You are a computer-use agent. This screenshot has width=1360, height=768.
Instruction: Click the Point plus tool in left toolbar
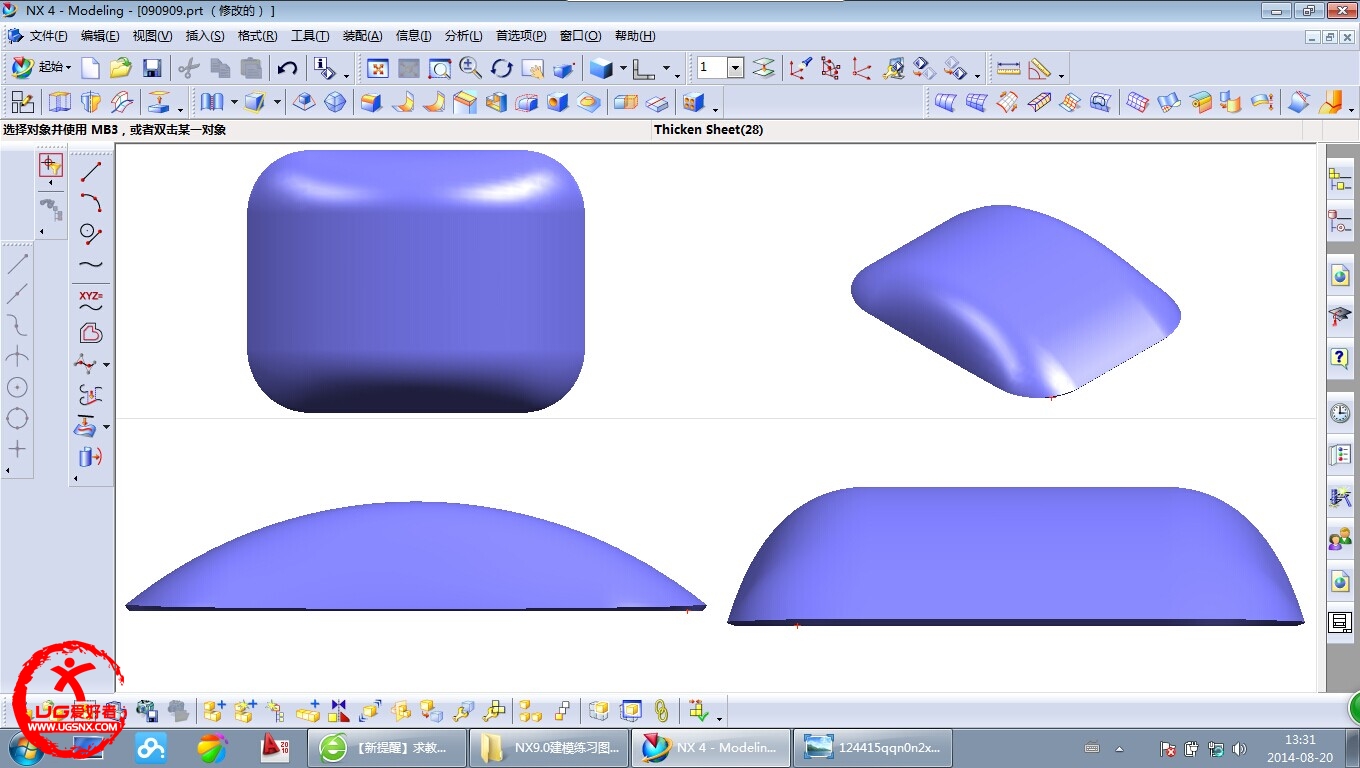point(17,449)
